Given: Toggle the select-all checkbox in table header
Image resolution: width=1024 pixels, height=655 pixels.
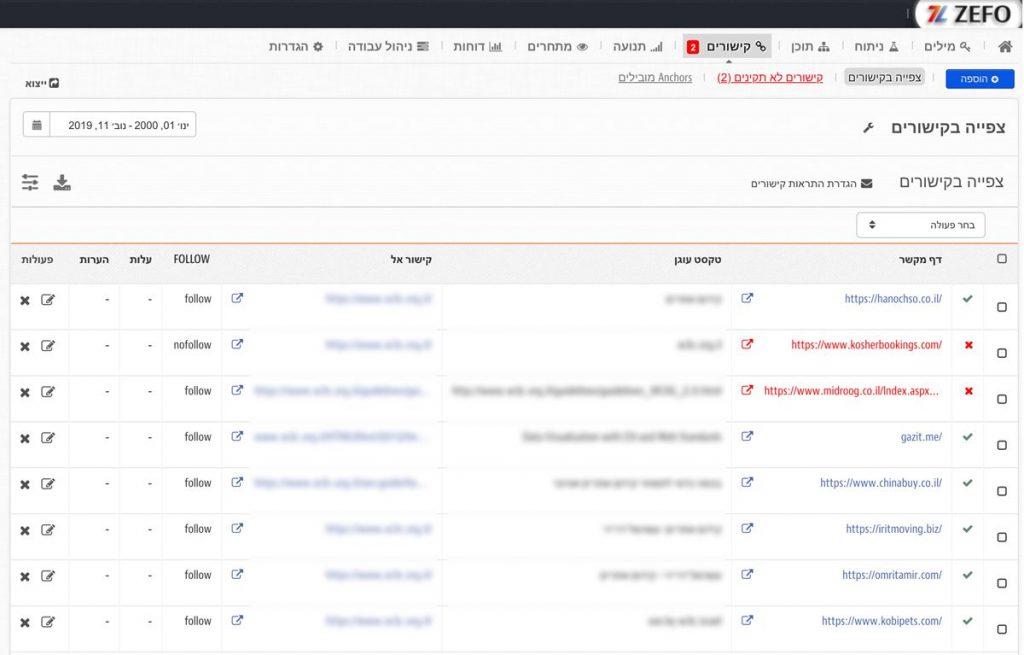Looking at the screenshot, I should [x=1002, y=259].
